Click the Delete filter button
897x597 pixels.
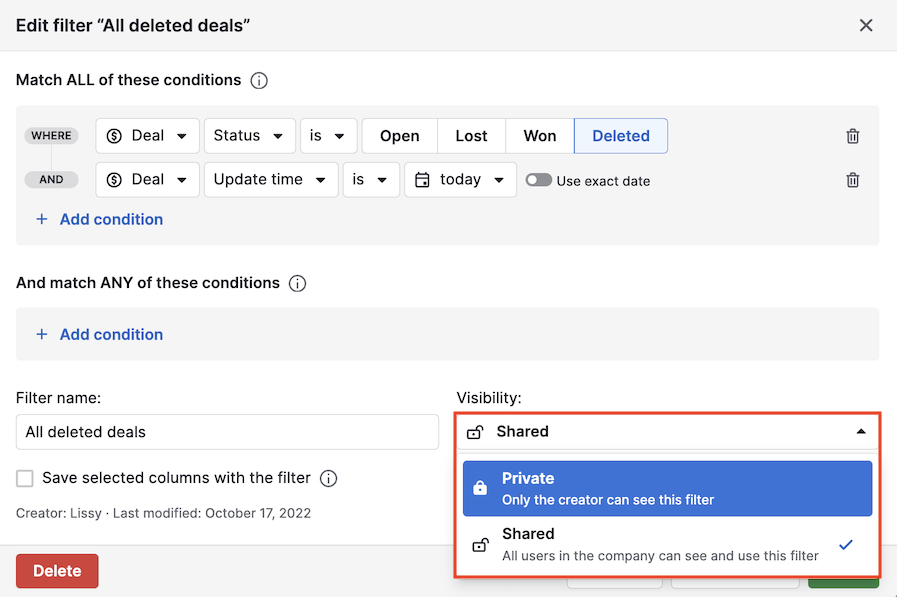click(57, 571)
